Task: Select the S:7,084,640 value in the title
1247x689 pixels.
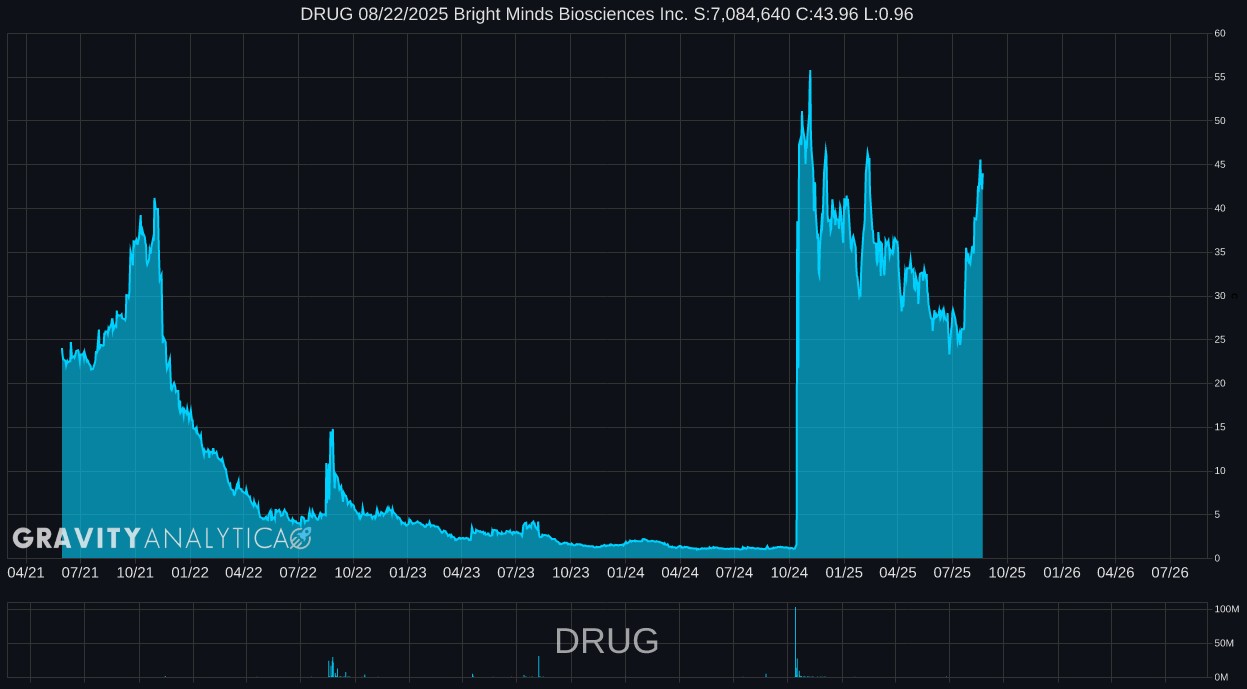Action: 741,14
